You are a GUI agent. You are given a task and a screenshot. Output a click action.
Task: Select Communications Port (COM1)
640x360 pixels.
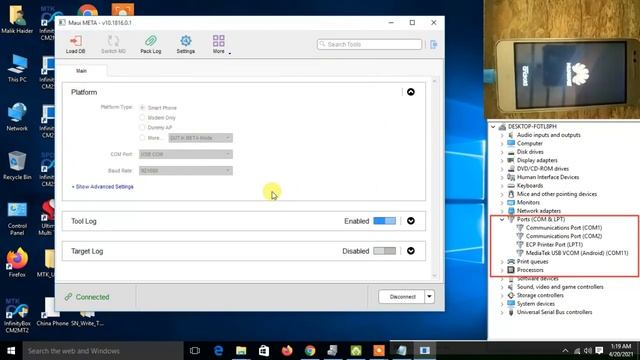point(564,228)
